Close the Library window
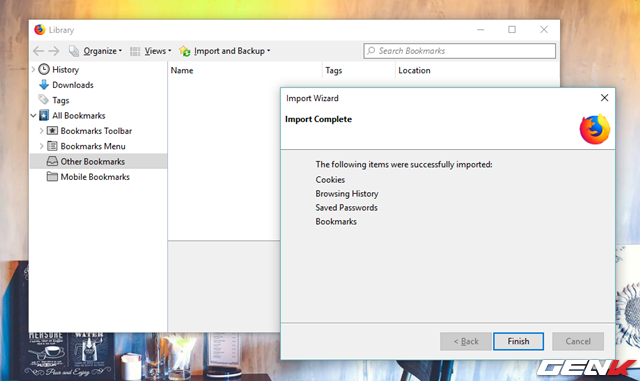The height and width of the screenshot is (381, 640). coord(544,29)
